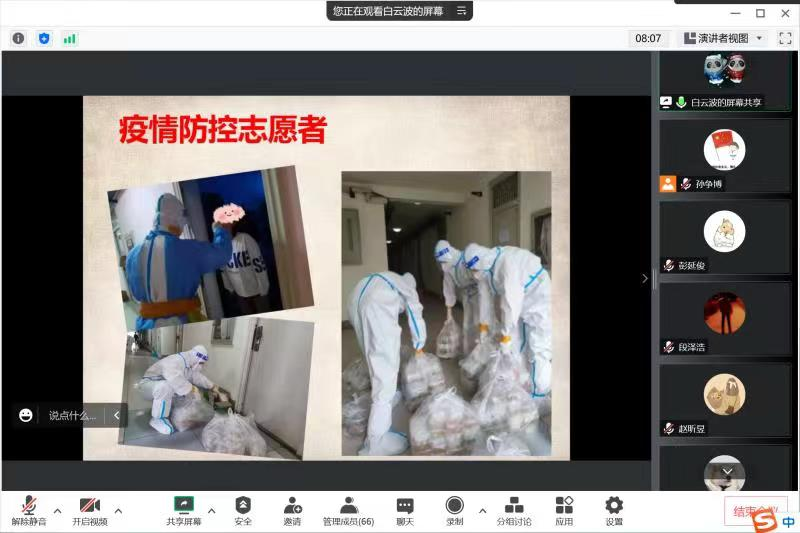Open meeting 设置 settings
This screenshot has width=800, height=533.
click(x=614, y=510)
